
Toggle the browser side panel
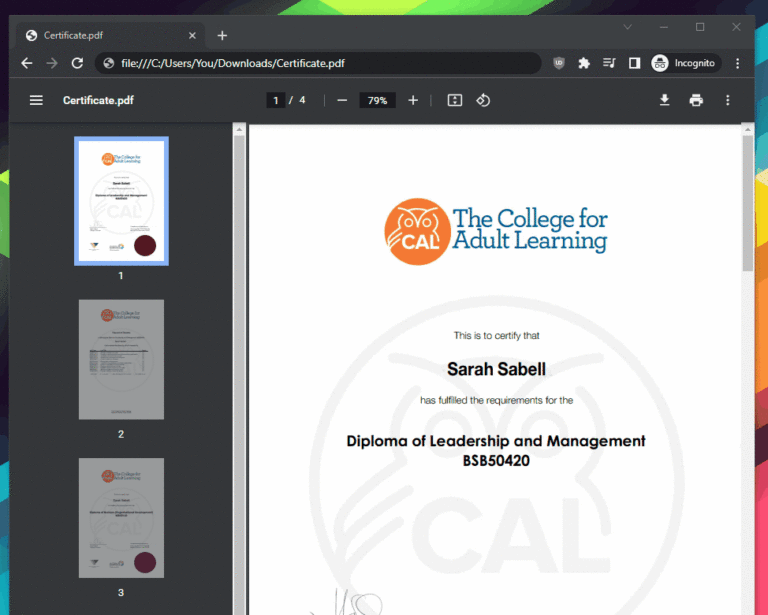point(634,63)
